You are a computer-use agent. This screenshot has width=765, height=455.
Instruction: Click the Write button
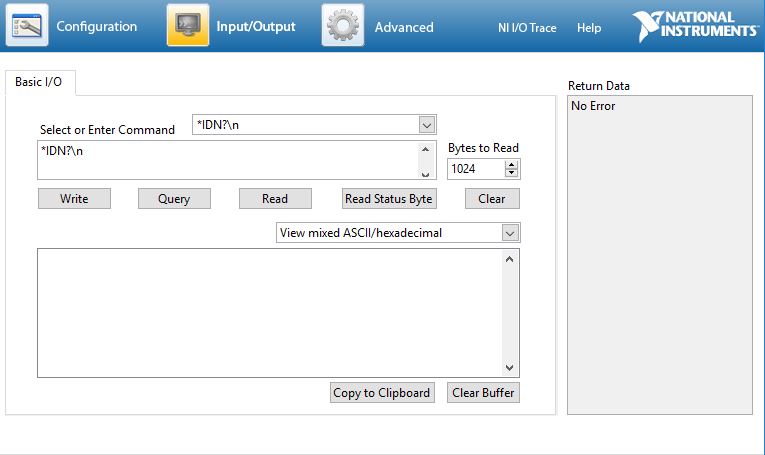(74, 198)
